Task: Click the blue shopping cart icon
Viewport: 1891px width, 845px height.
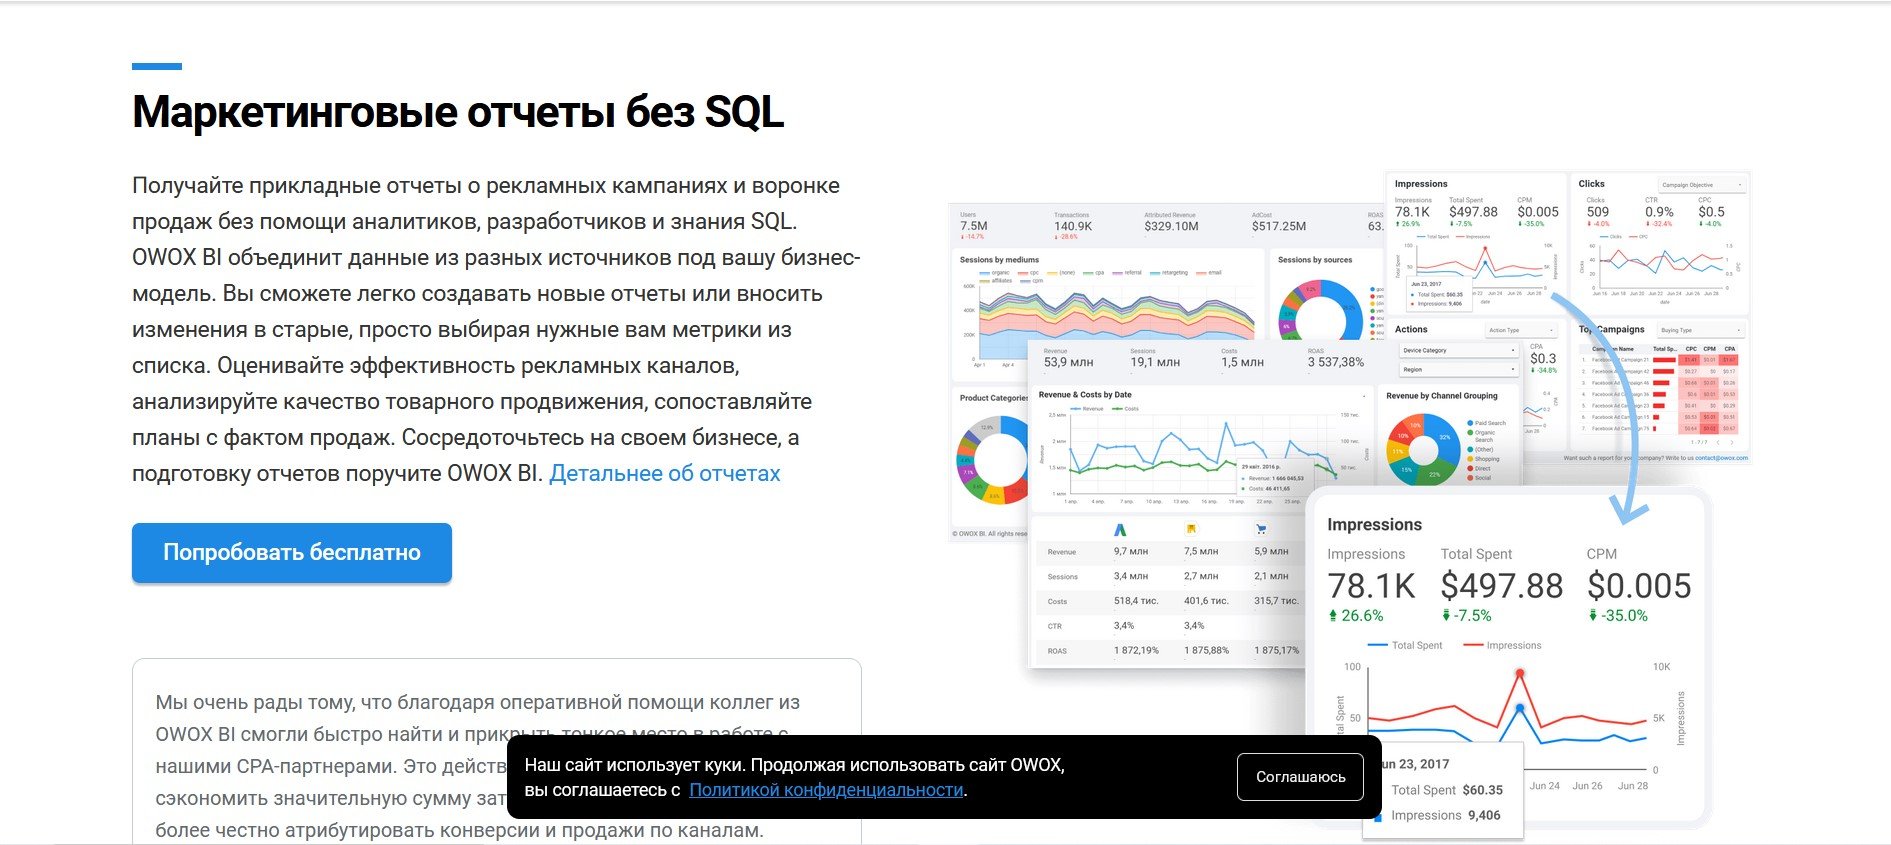Action: pos(1261,529)
